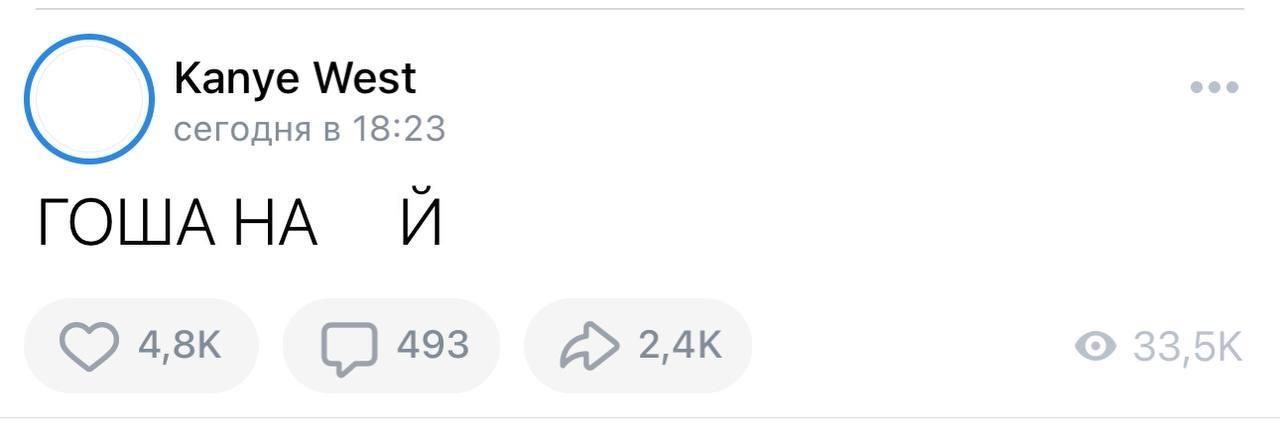1280x435 pixels.
Task: Open the post author's circular avatar
Action: point(89,98)
